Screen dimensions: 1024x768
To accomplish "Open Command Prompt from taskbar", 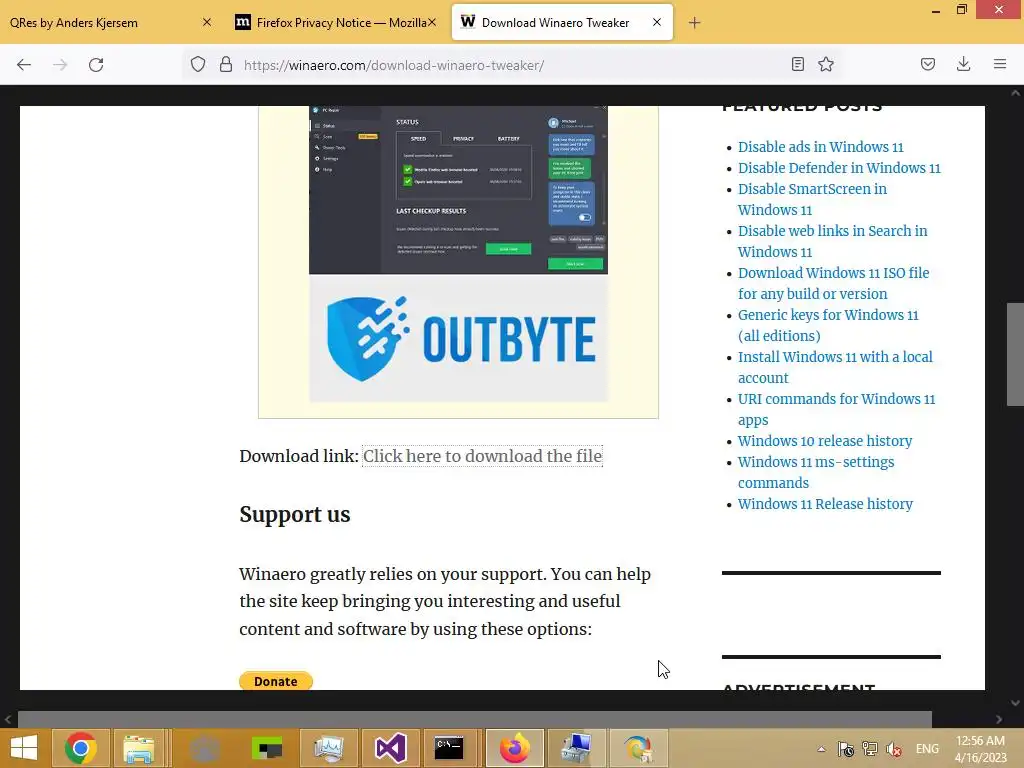I will click(x=449, y=748).
